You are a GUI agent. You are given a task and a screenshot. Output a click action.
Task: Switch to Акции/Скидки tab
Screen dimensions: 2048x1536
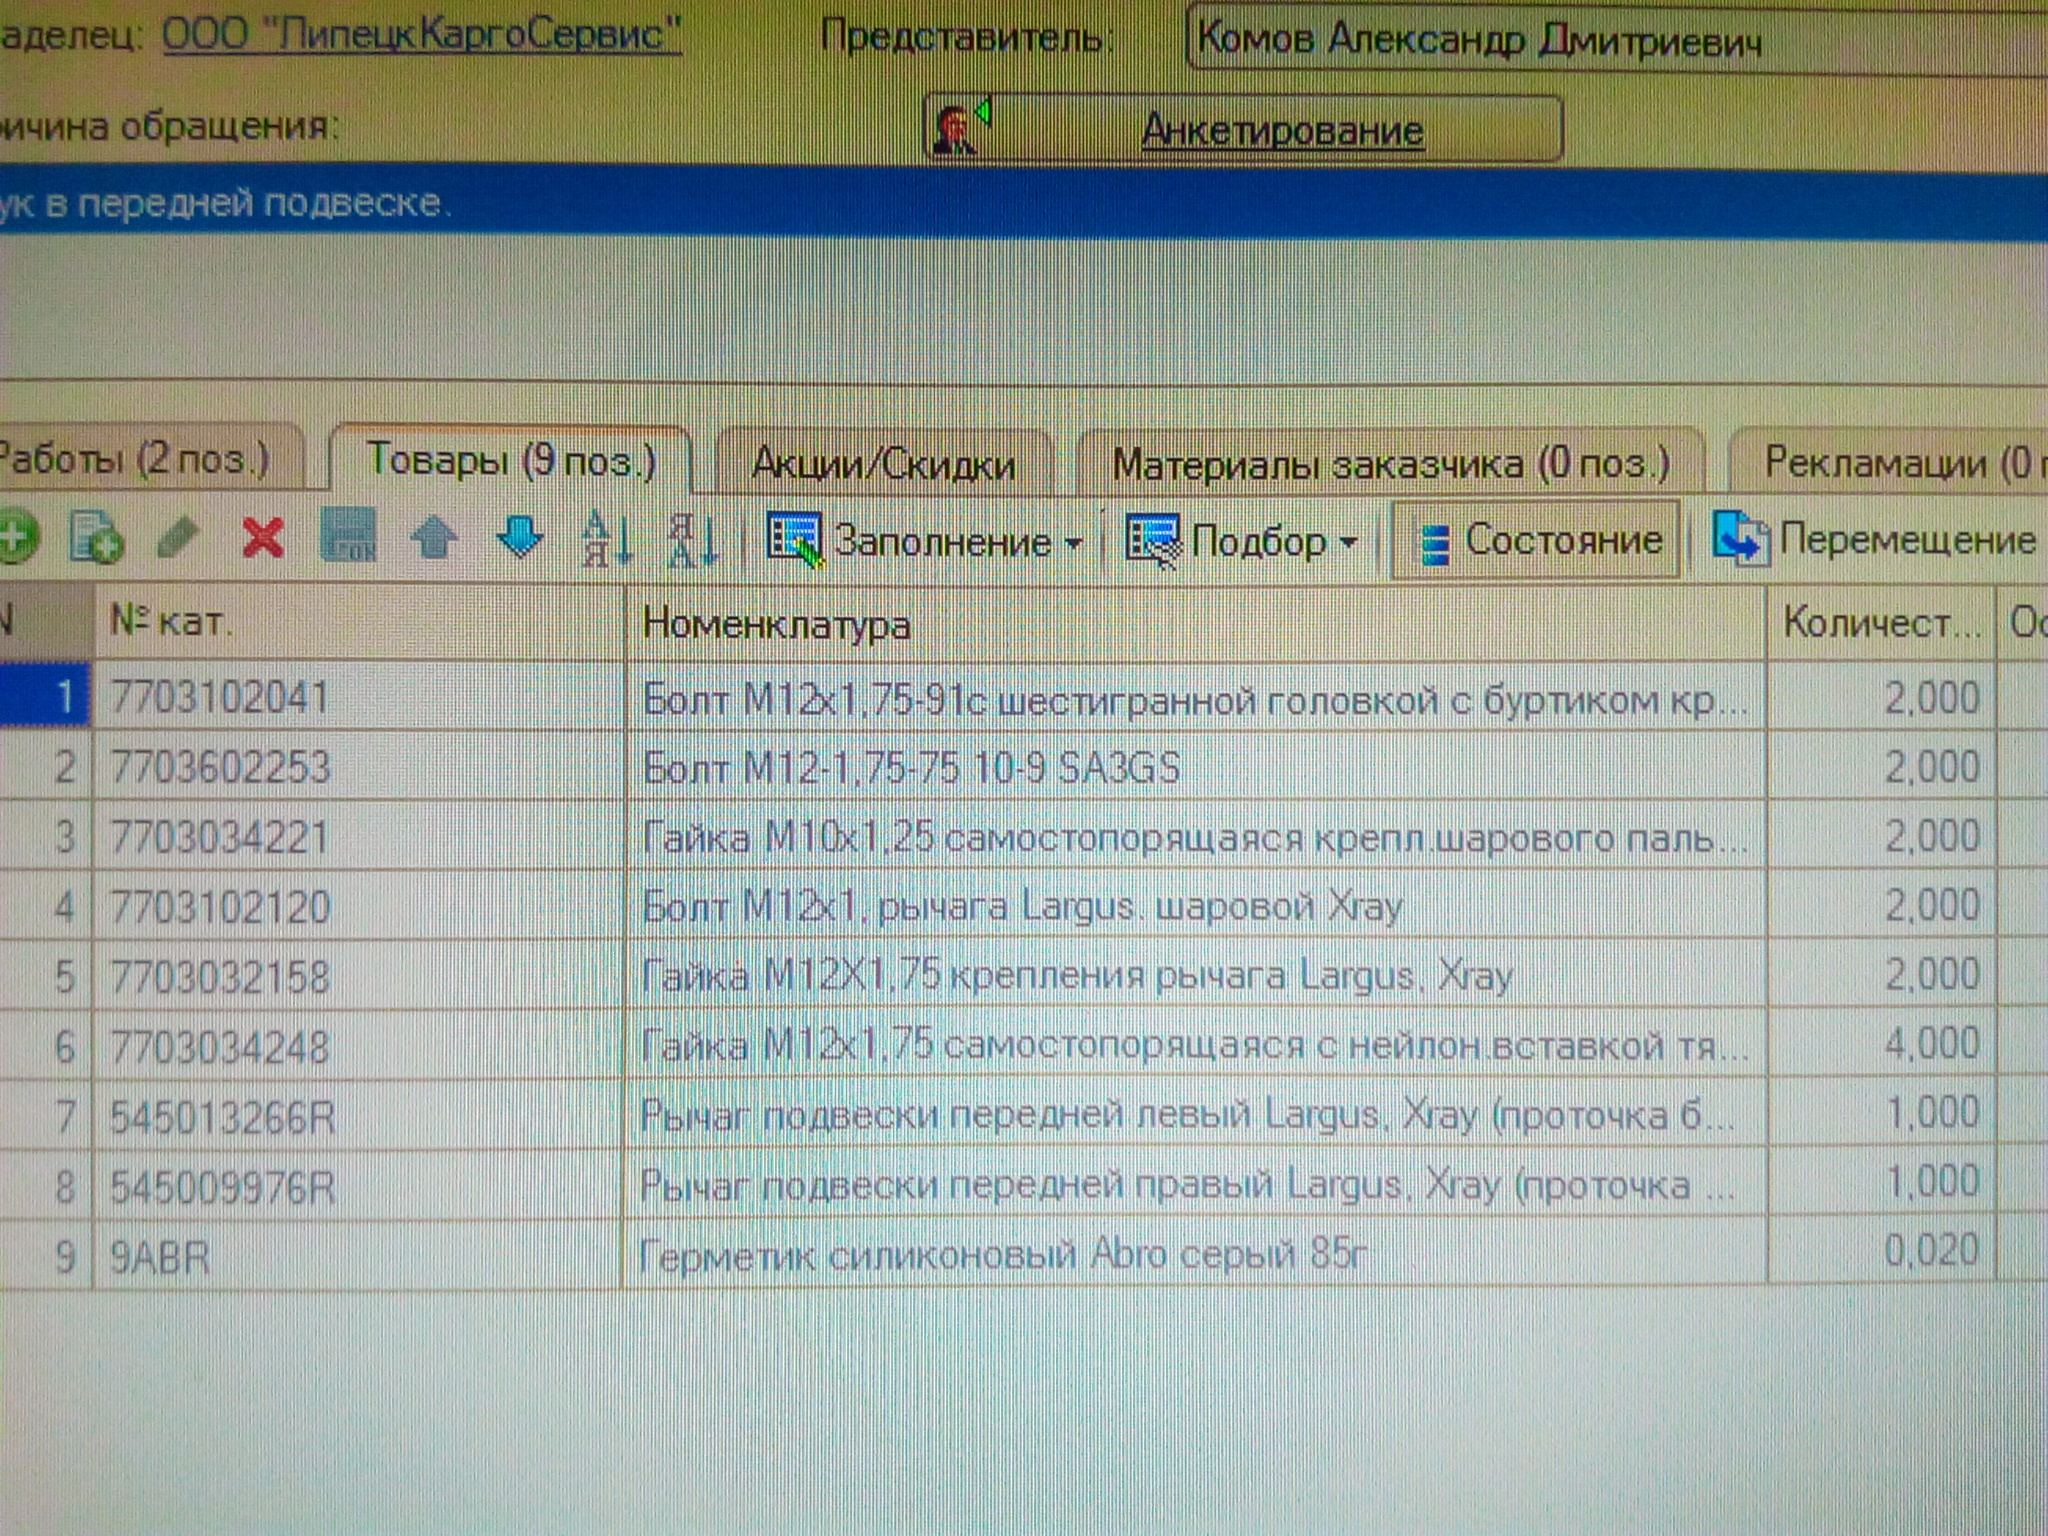click(883, 464)
